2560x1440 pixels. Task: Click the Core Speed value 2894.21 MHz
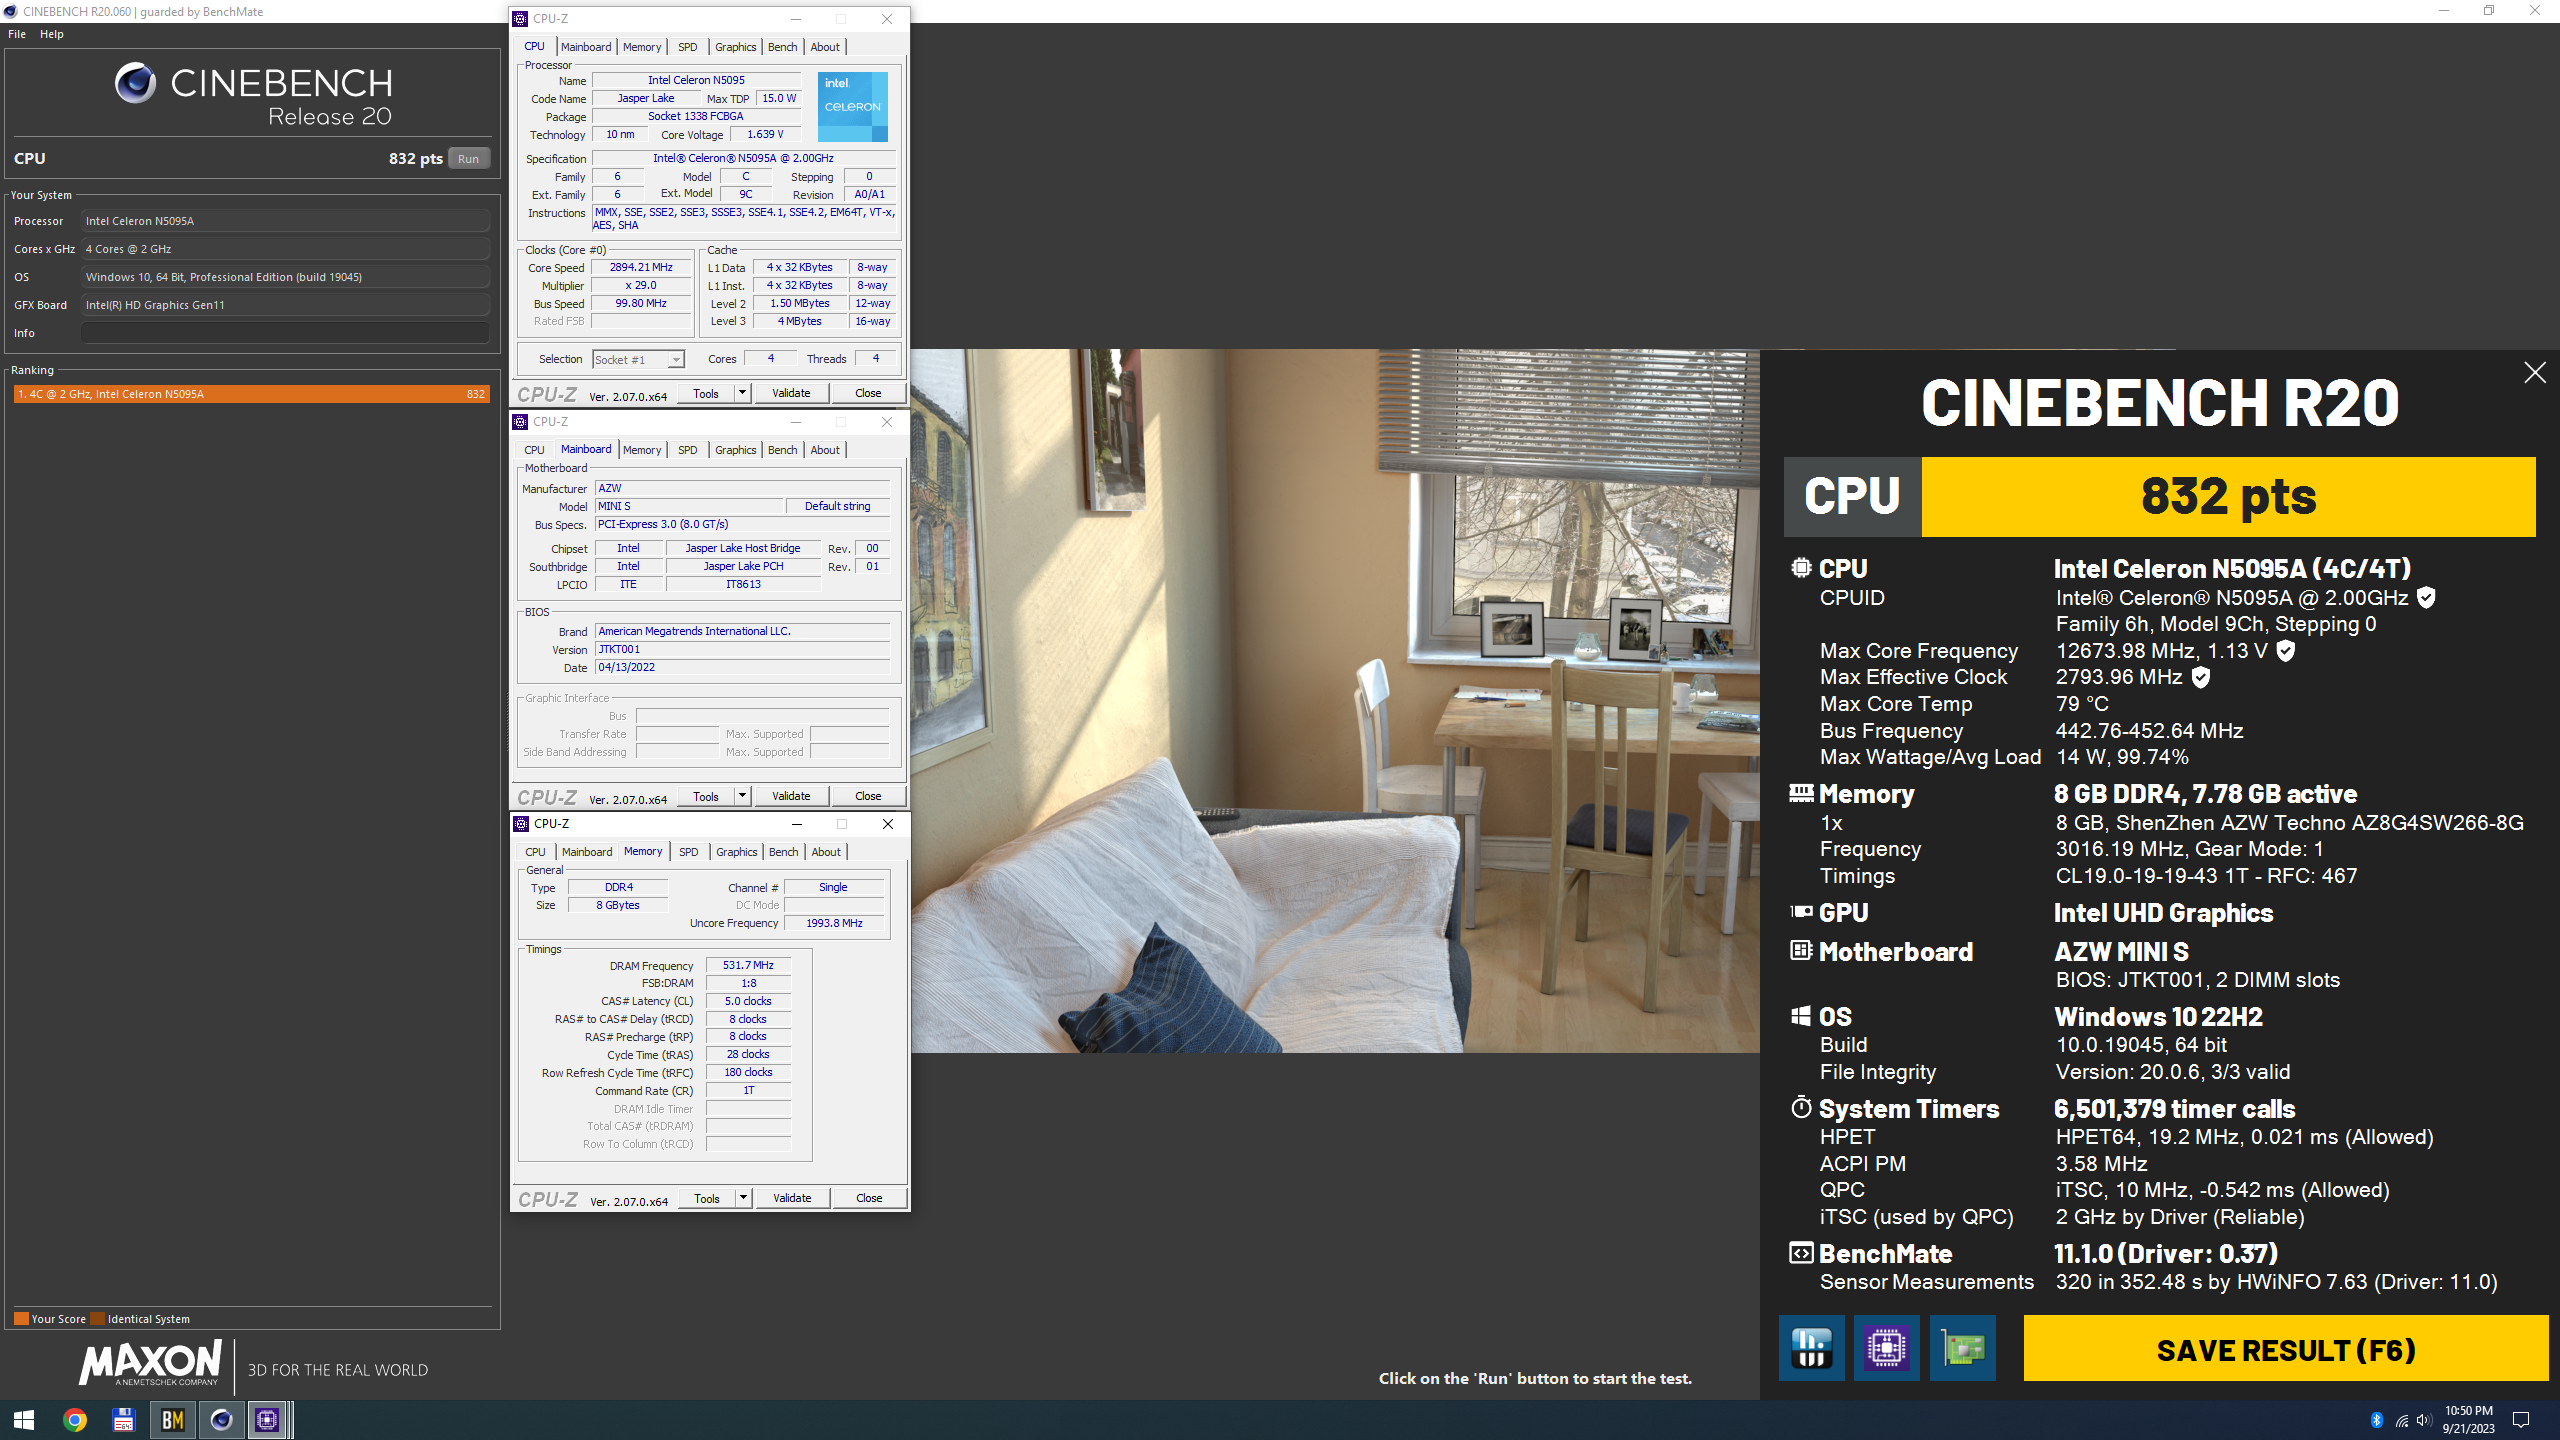click(641, 267)
